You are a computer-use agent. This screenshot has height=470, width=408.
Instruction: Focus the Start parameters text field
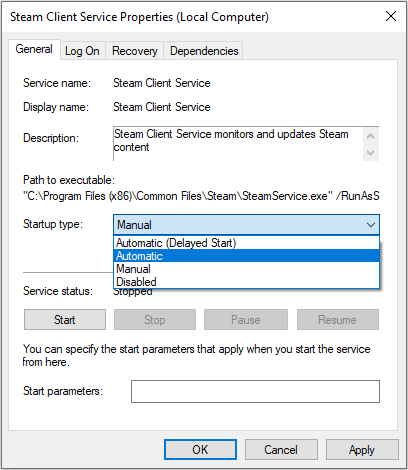tap(255, 391)
